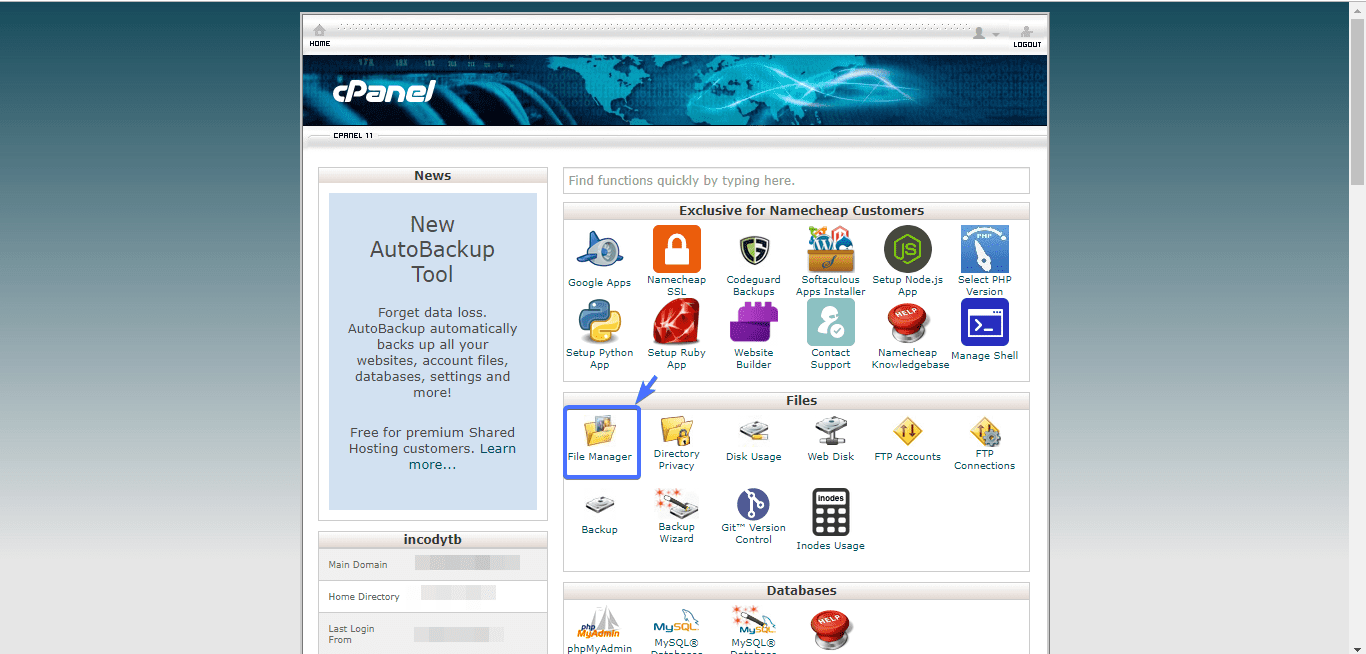Image resolution: width=1366 pixels, height=654 pixels.
Task: Open Setup Node.js App
Action: click(907, 249)
